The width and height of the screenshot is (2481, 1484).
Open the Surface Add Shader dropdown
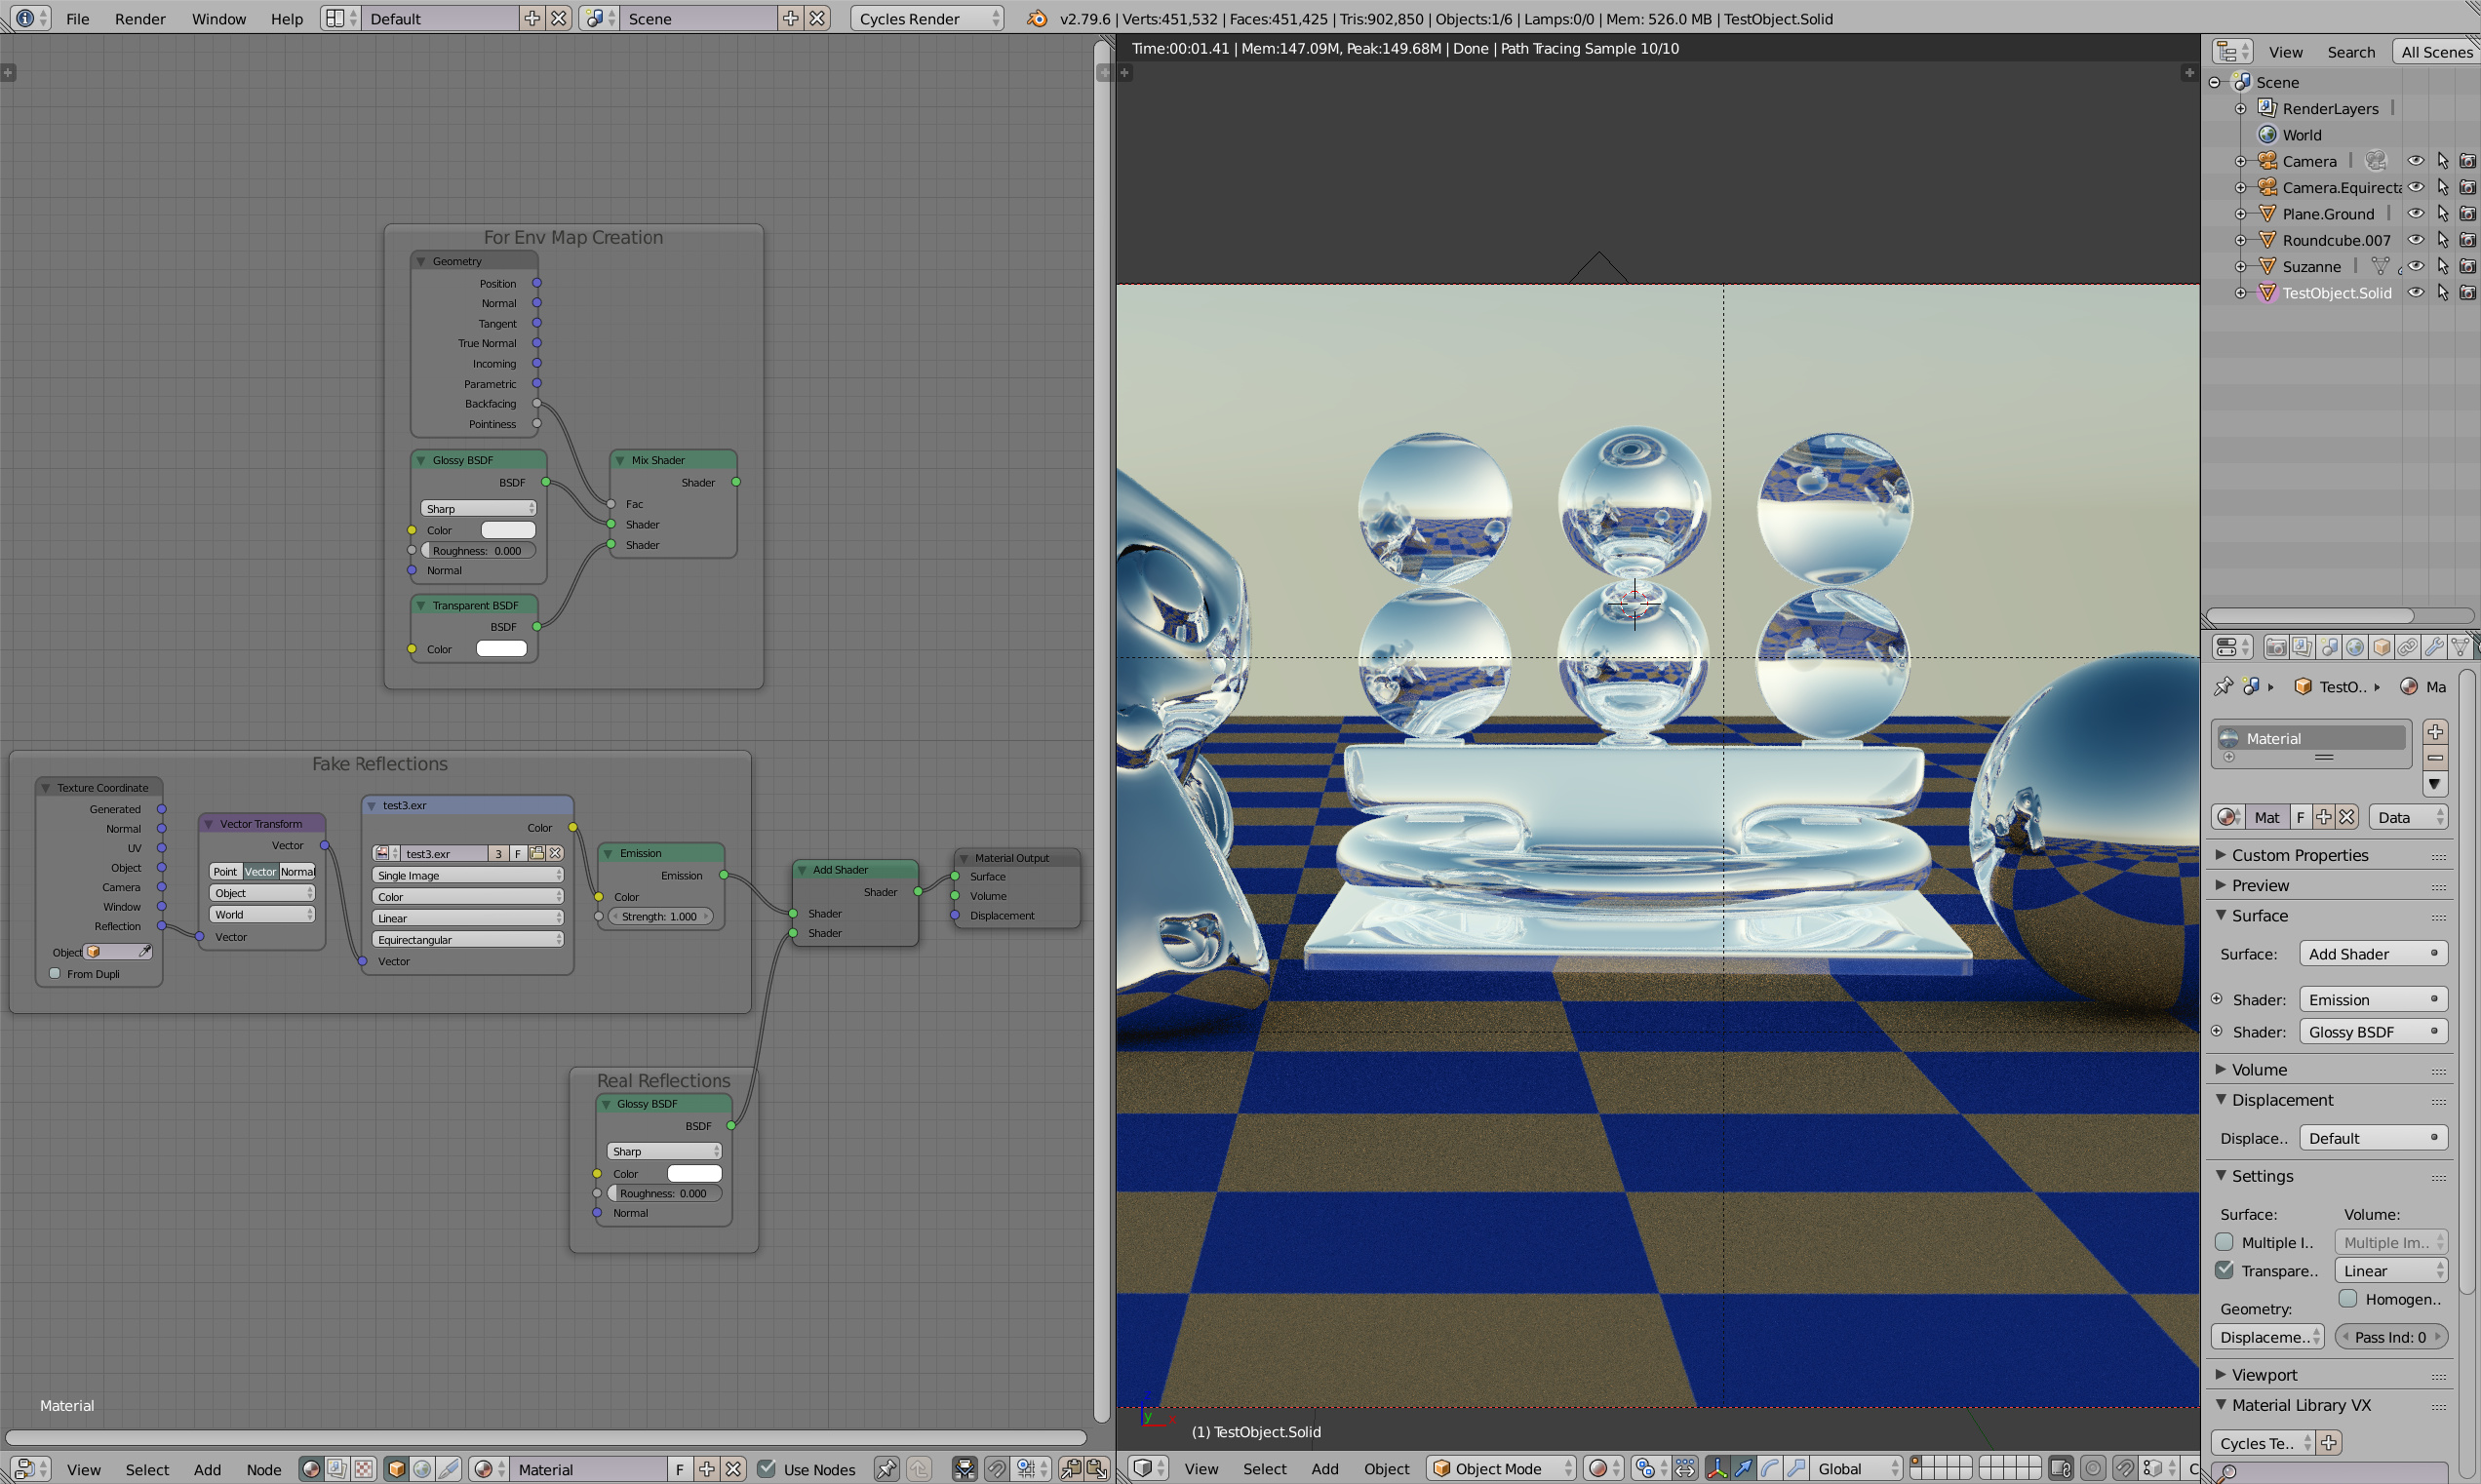point(2372,953)
